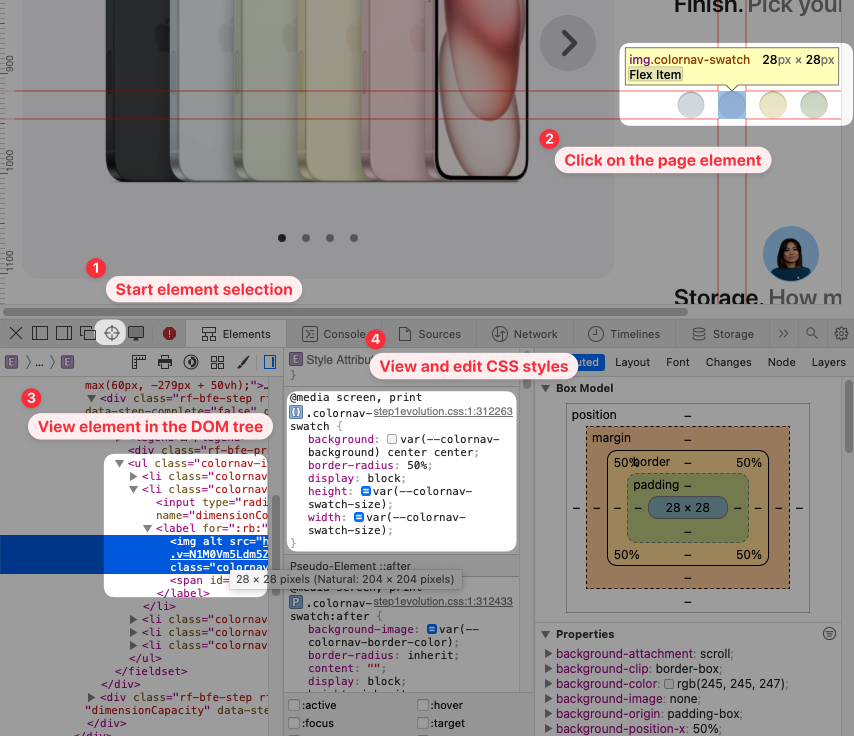Toggle the appearance/color scheme icon
This screenshot has height=736, width=854.
tap(191, 362)
